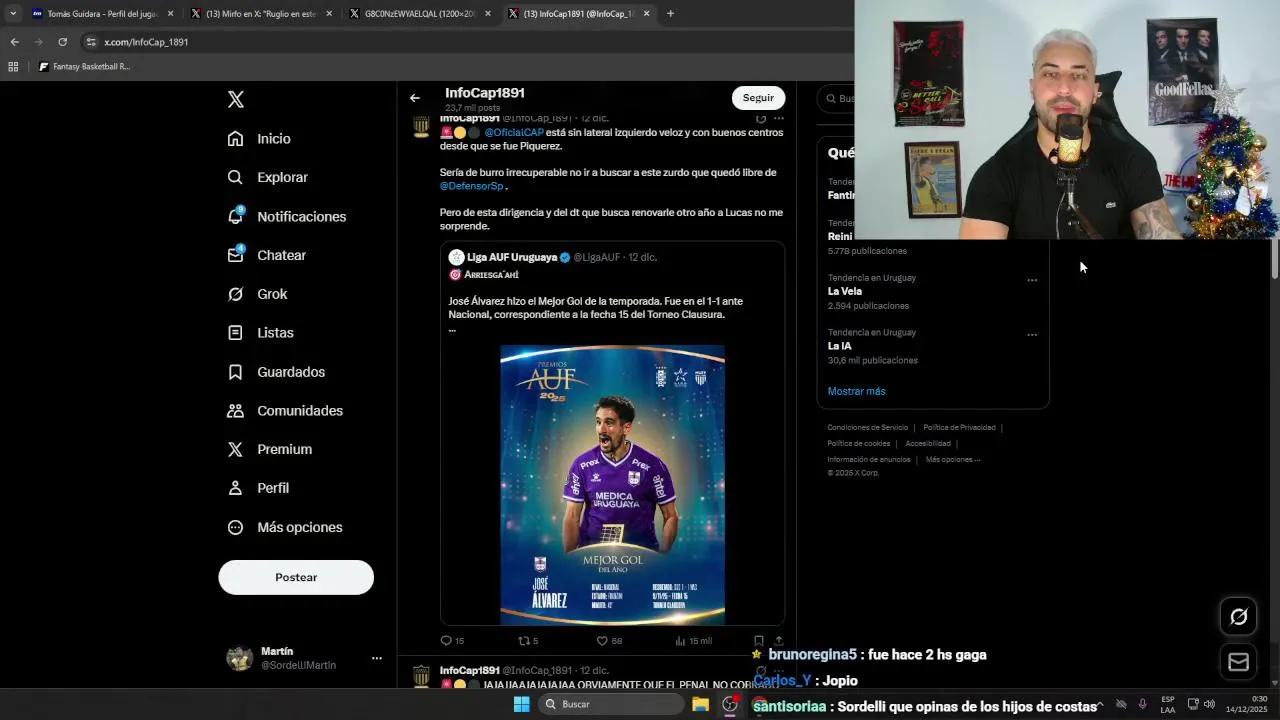Click the X search field
Screen dimensions: 1280x720
coord(836,98)
